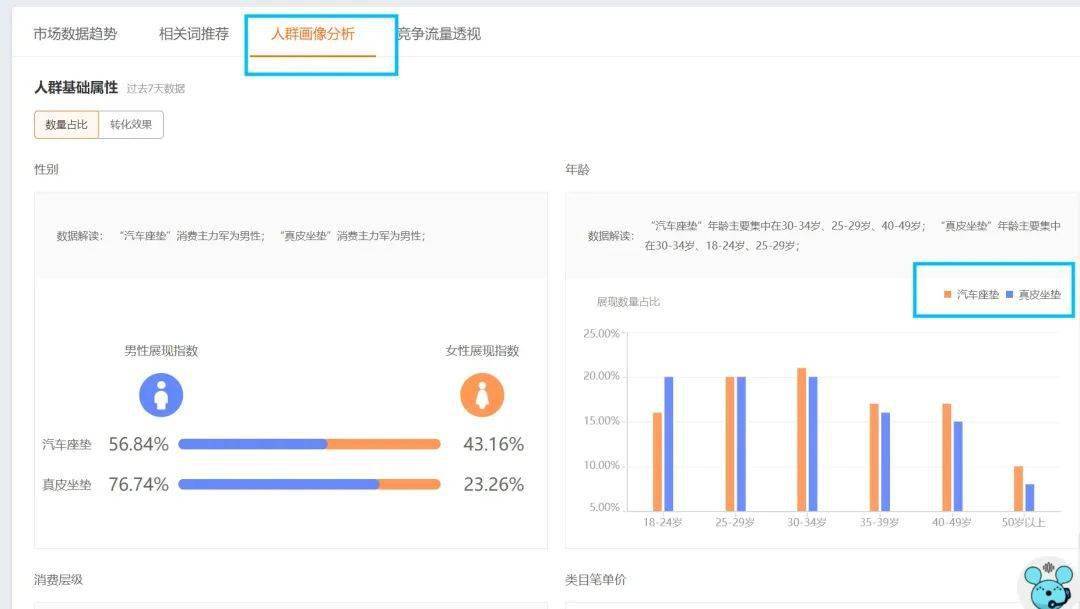Open the mouse mascot assistant icon
The image size is (1080, 609).
pyautogui.click(x=1045, y=584)
